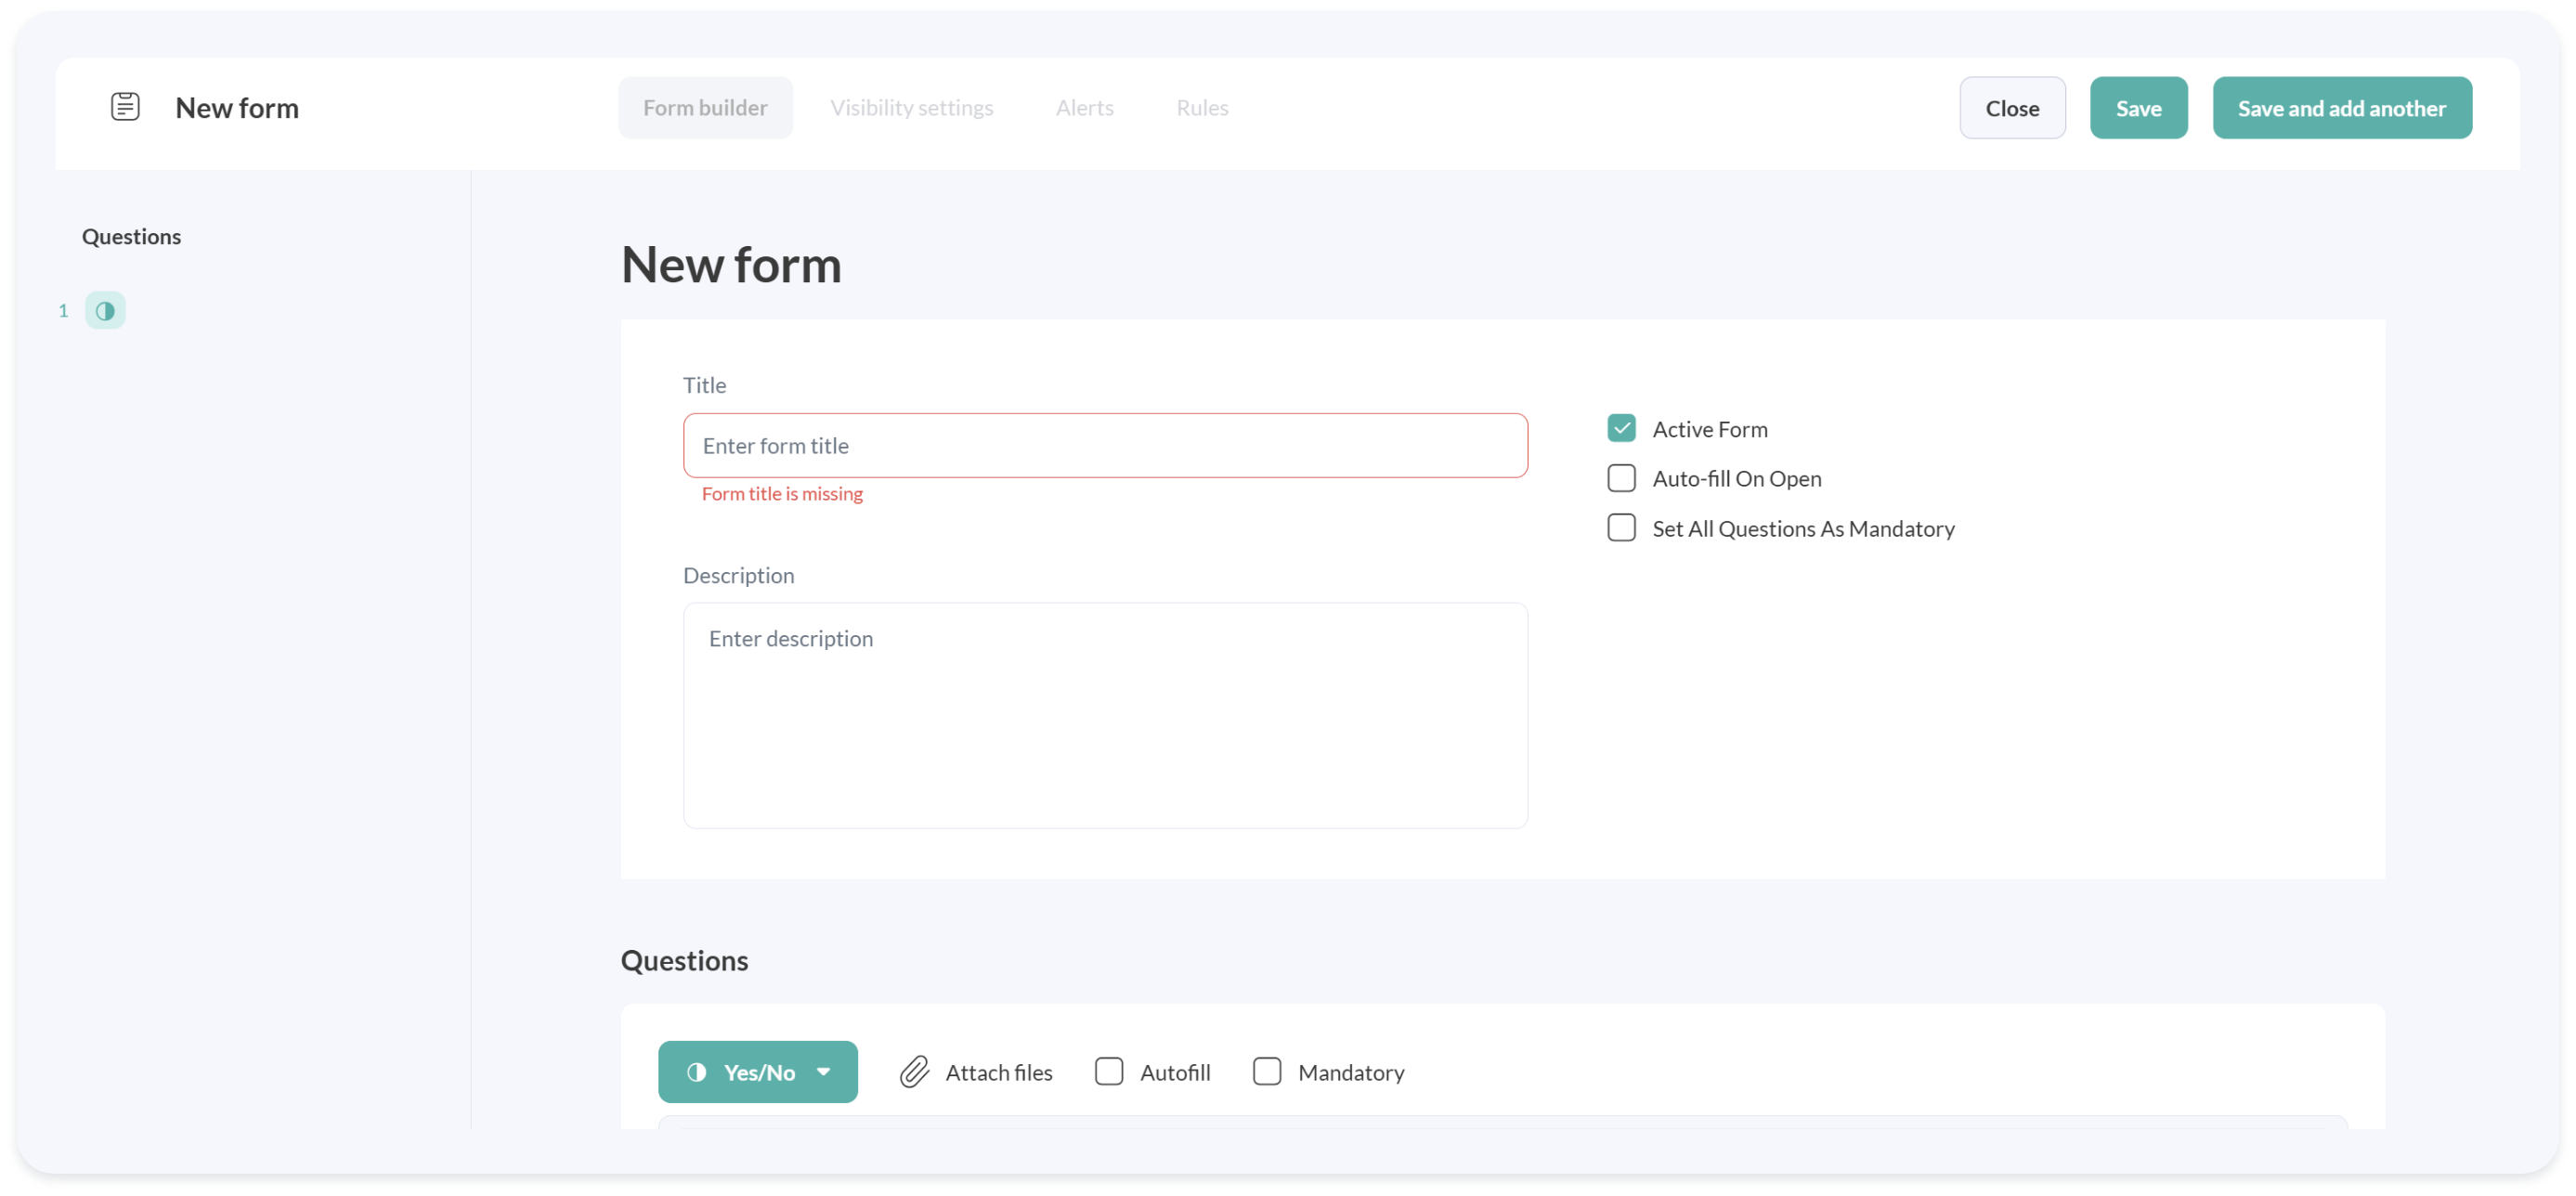Viewport: 2576px width, 1196px height.
Task: Click the Save button
Action: tap(2138, 108)
